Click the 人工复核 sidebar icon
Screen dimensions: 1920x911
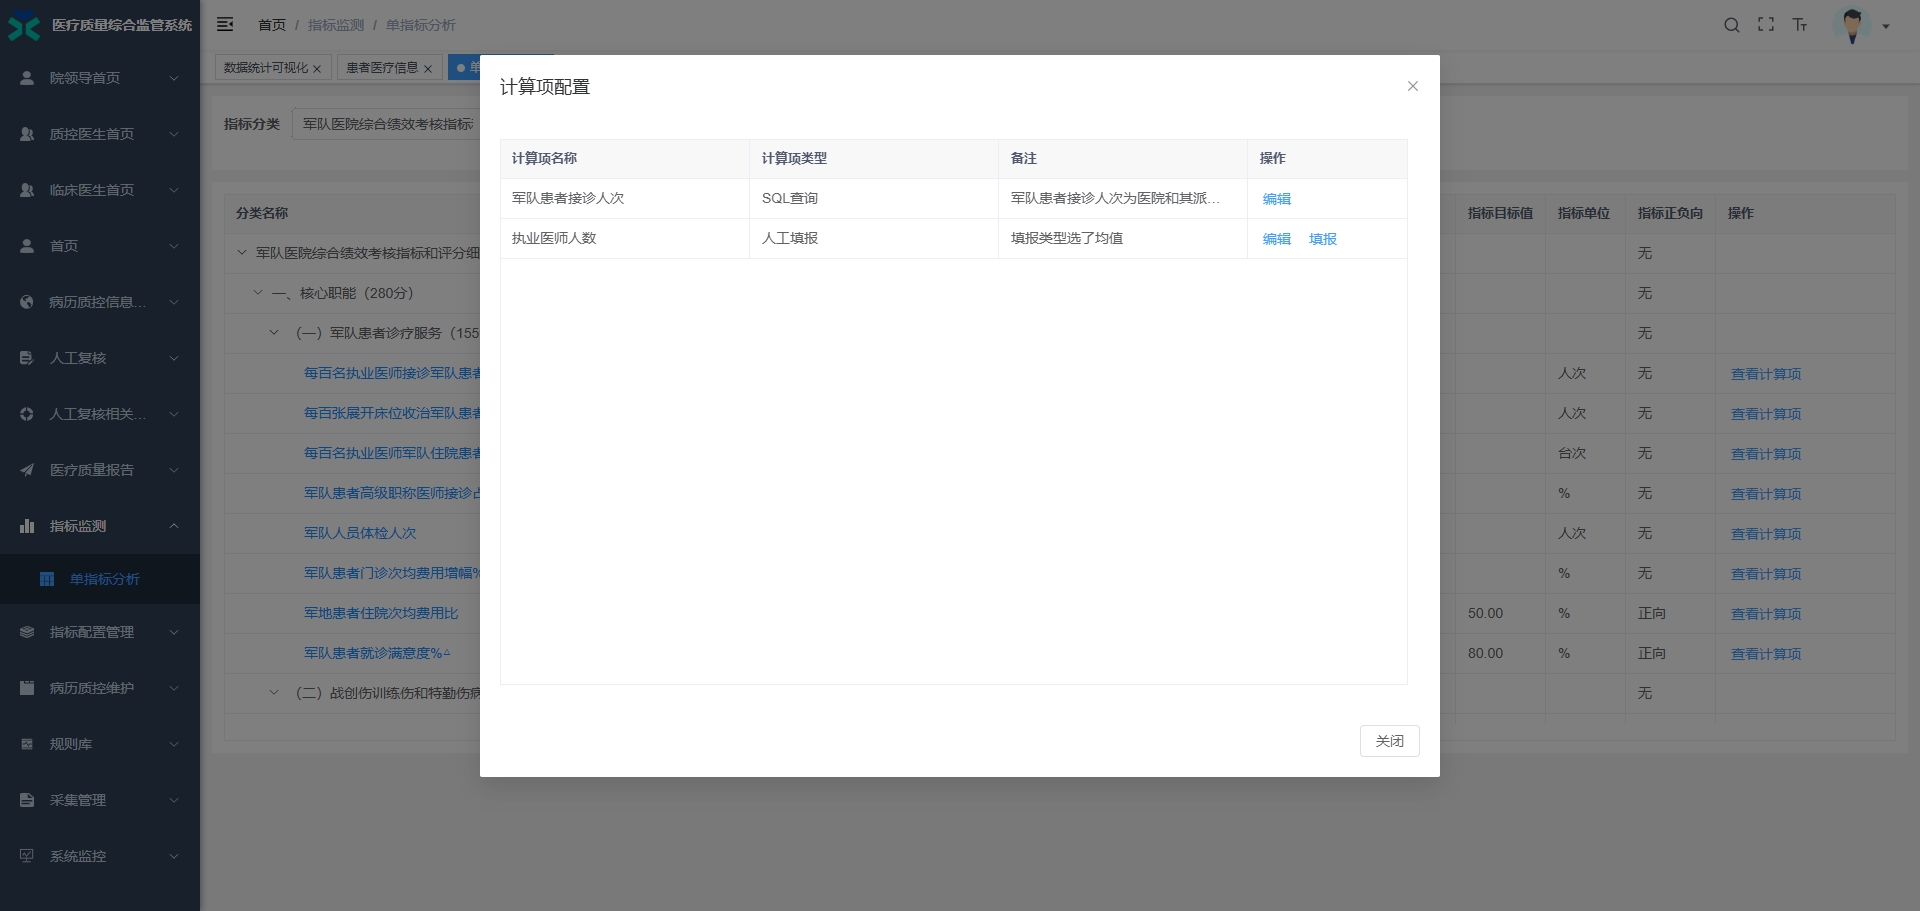(x=27, y=358)
